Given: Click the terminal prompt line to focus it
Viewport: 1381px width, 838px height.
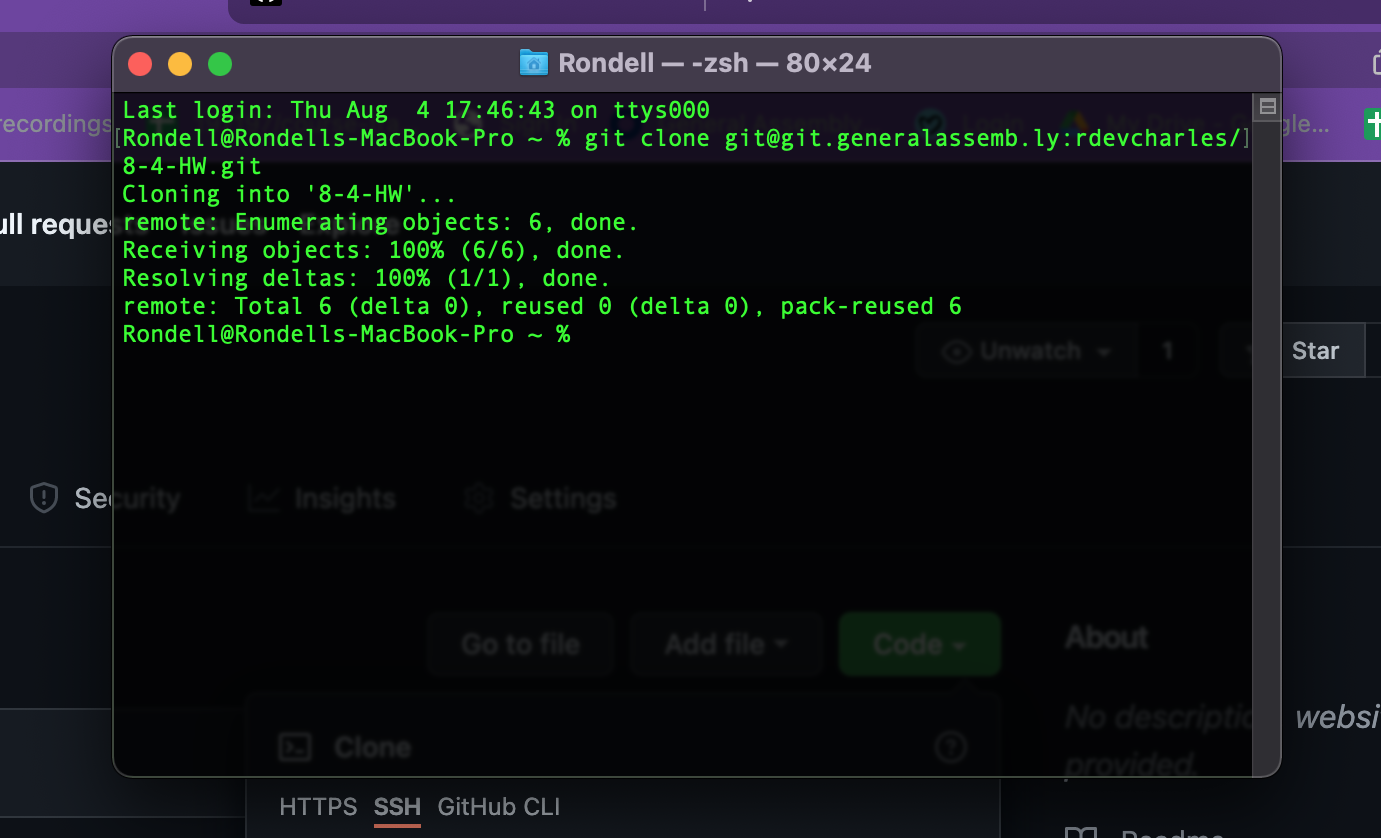Looking at the screenshot, I should click(x=348, y=334).
